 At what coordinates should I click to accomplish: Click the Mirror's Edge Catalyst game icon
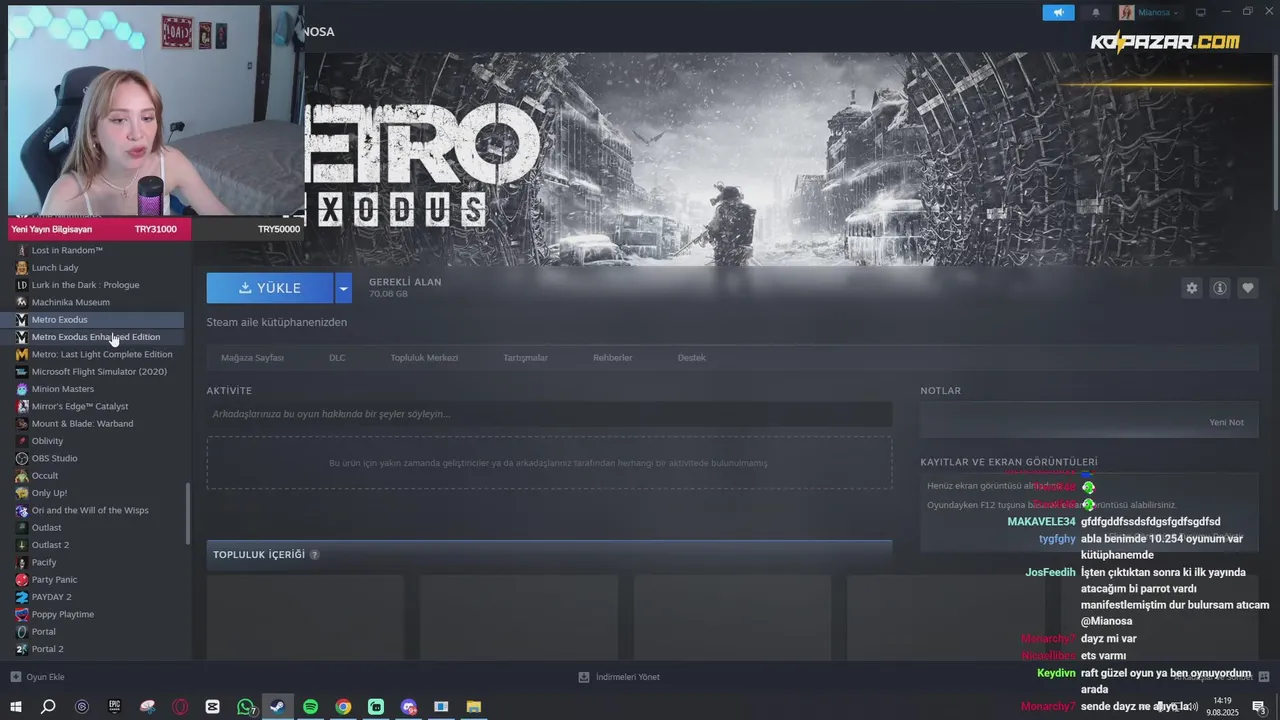[22, 406]
